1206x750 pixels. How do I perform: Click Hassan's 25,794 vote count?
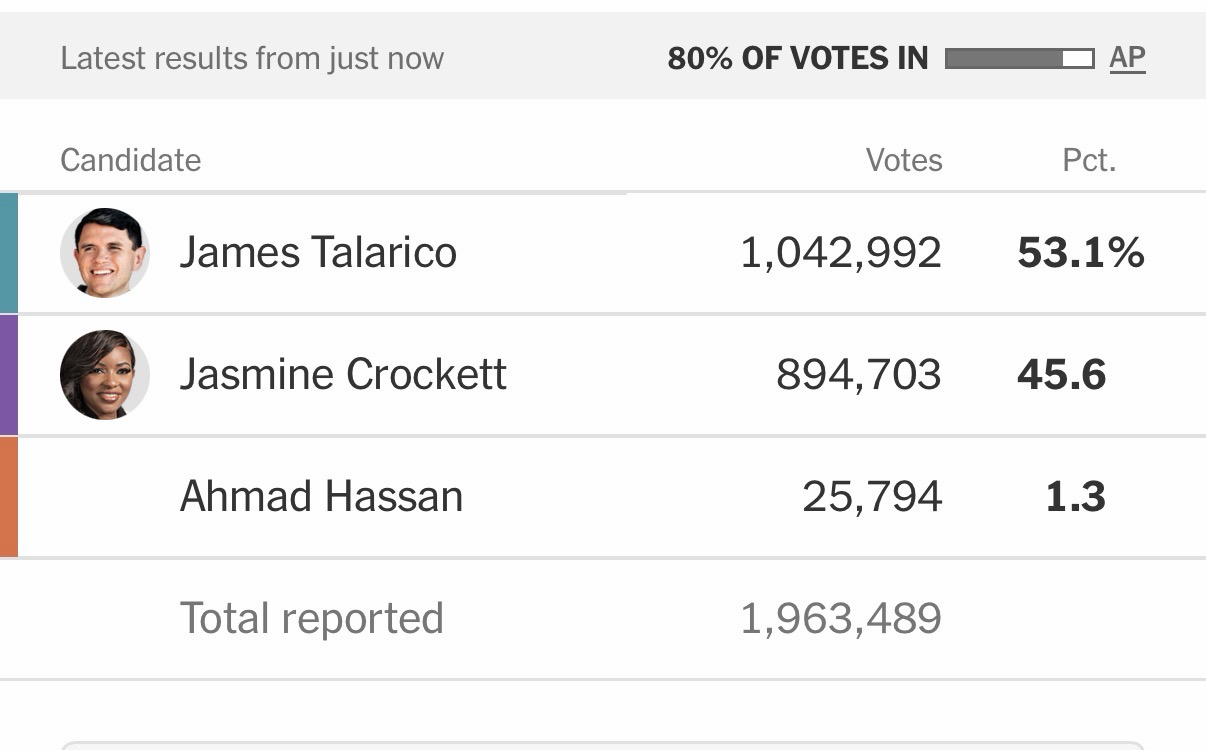tap(872, 497)
